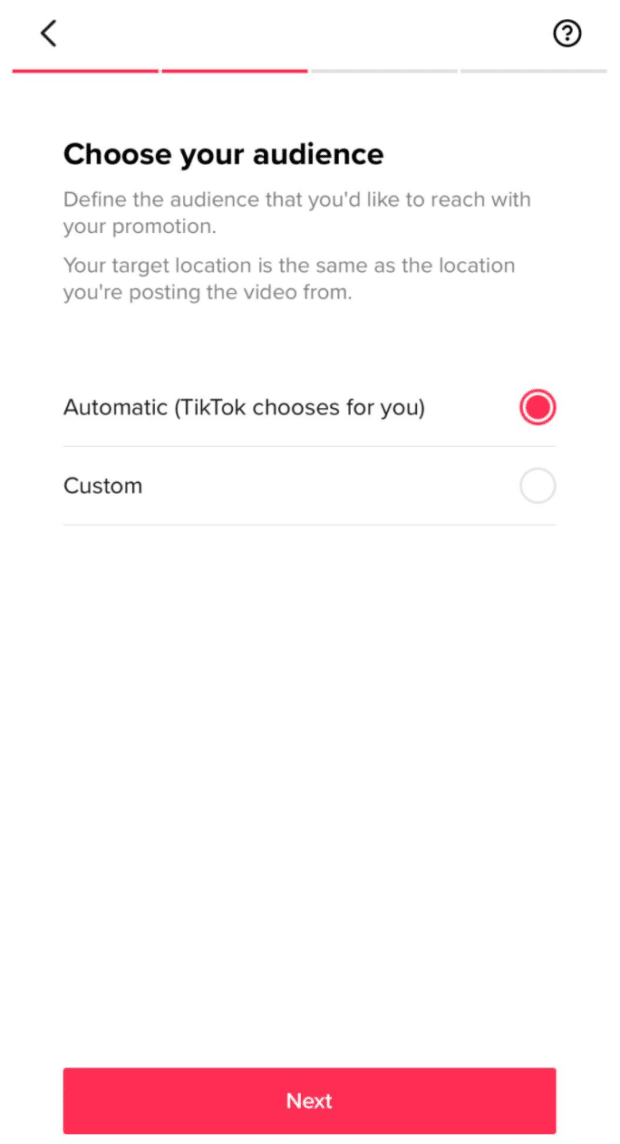Click the fourth gray progress step segment
Viewport: 620px width, 1144px height.
pos(533,72)
